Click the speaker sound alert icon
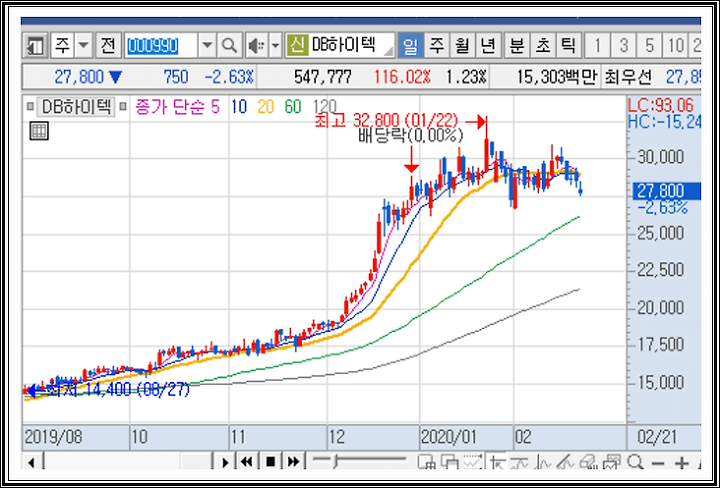Image resolution: width=720 pixels, height=488 pixels. [257, 45]
